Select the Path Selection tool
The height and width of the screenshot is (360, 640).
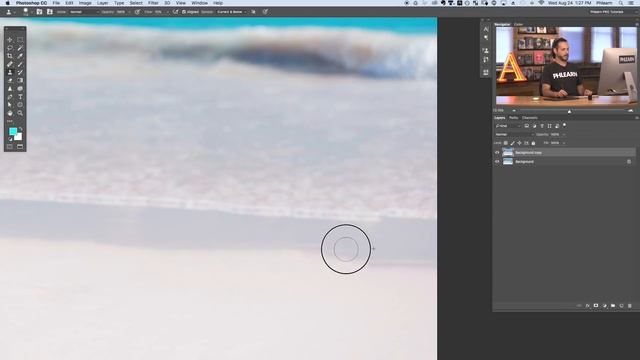(10, 105)
